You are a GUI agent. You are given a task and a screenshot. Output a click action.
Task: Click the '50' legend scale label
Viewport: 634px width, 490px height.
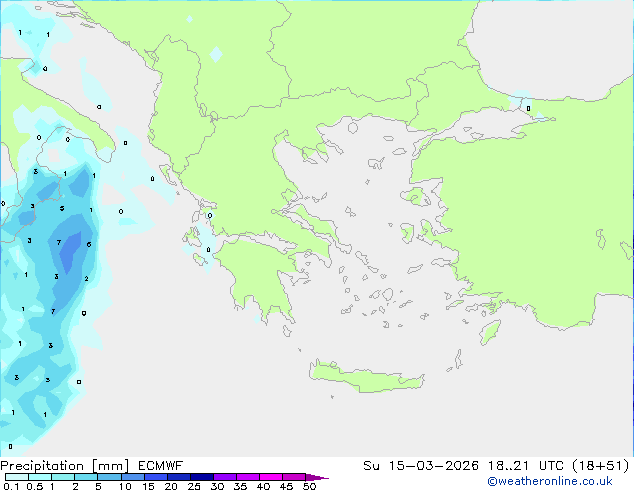click(309, 486)
